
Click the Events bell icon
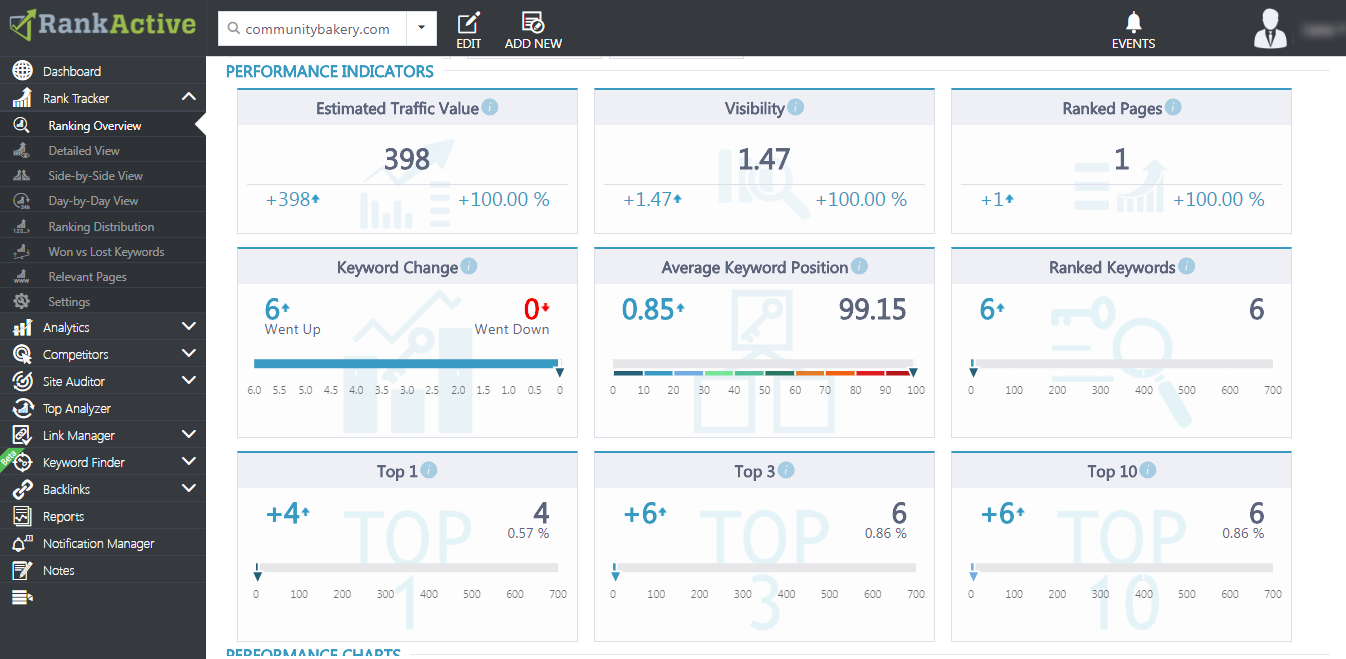click(1133, 22)
